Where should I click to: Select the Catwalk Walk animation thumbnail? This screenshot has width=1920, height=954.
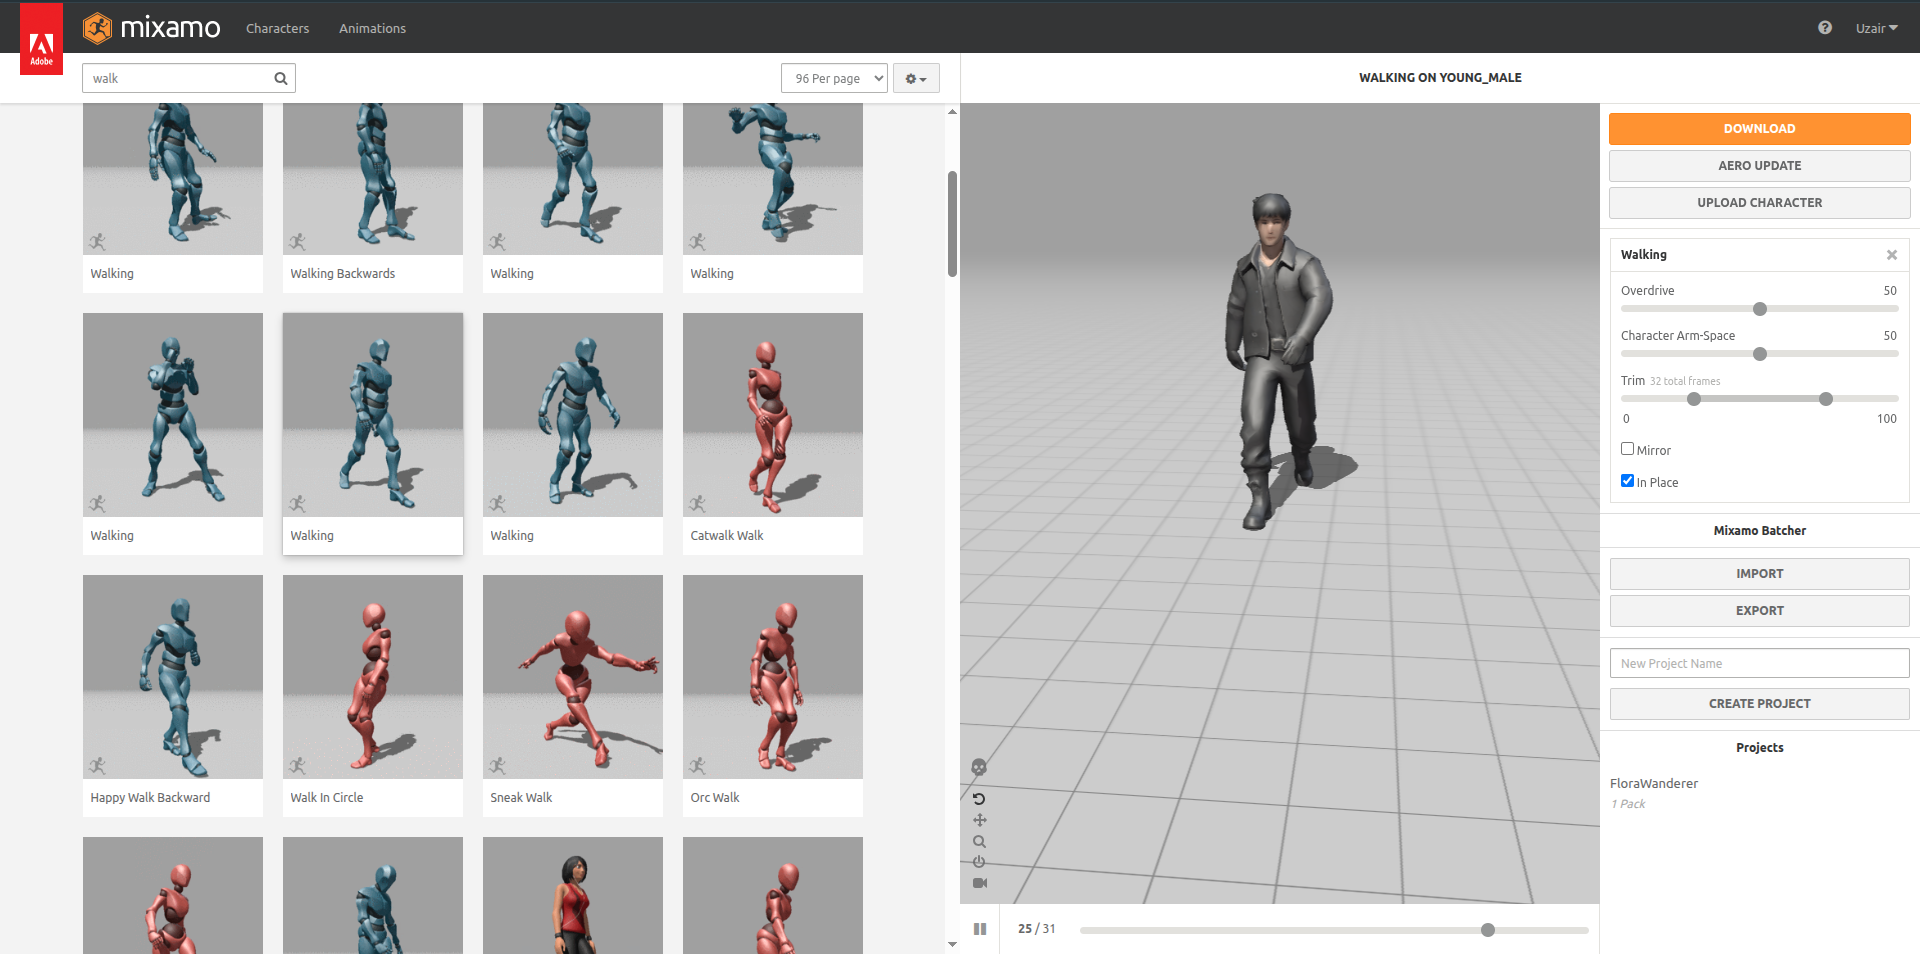[772, 414]
